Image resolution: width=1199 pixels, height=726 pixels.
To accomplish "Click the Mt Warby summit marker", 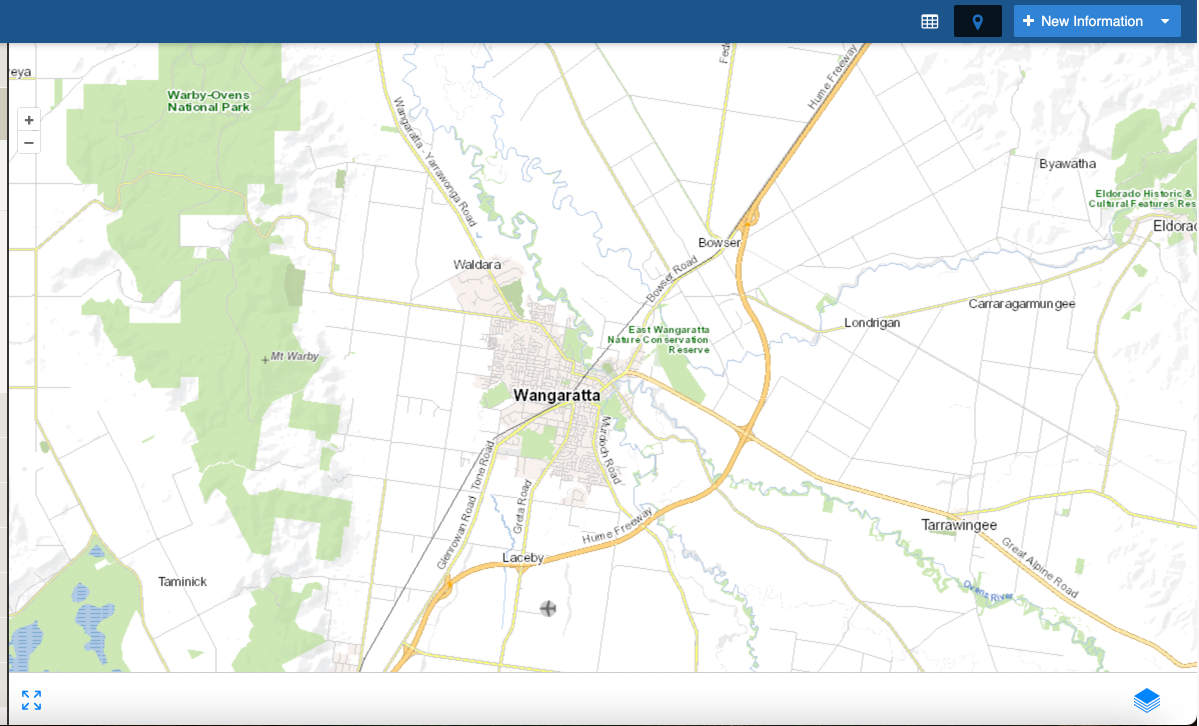I will (265, 358).
